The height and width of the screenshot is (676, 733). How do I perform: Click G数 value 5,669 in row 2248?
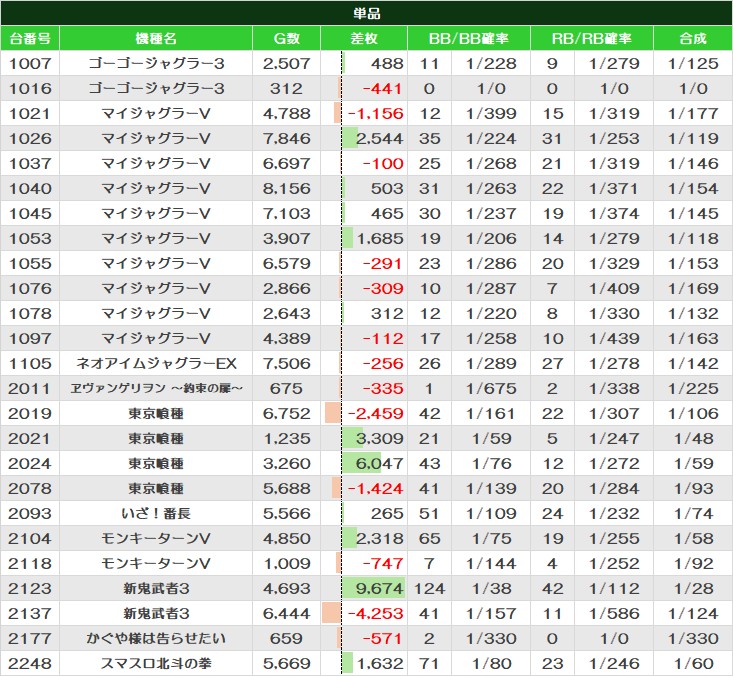(286, 664)
